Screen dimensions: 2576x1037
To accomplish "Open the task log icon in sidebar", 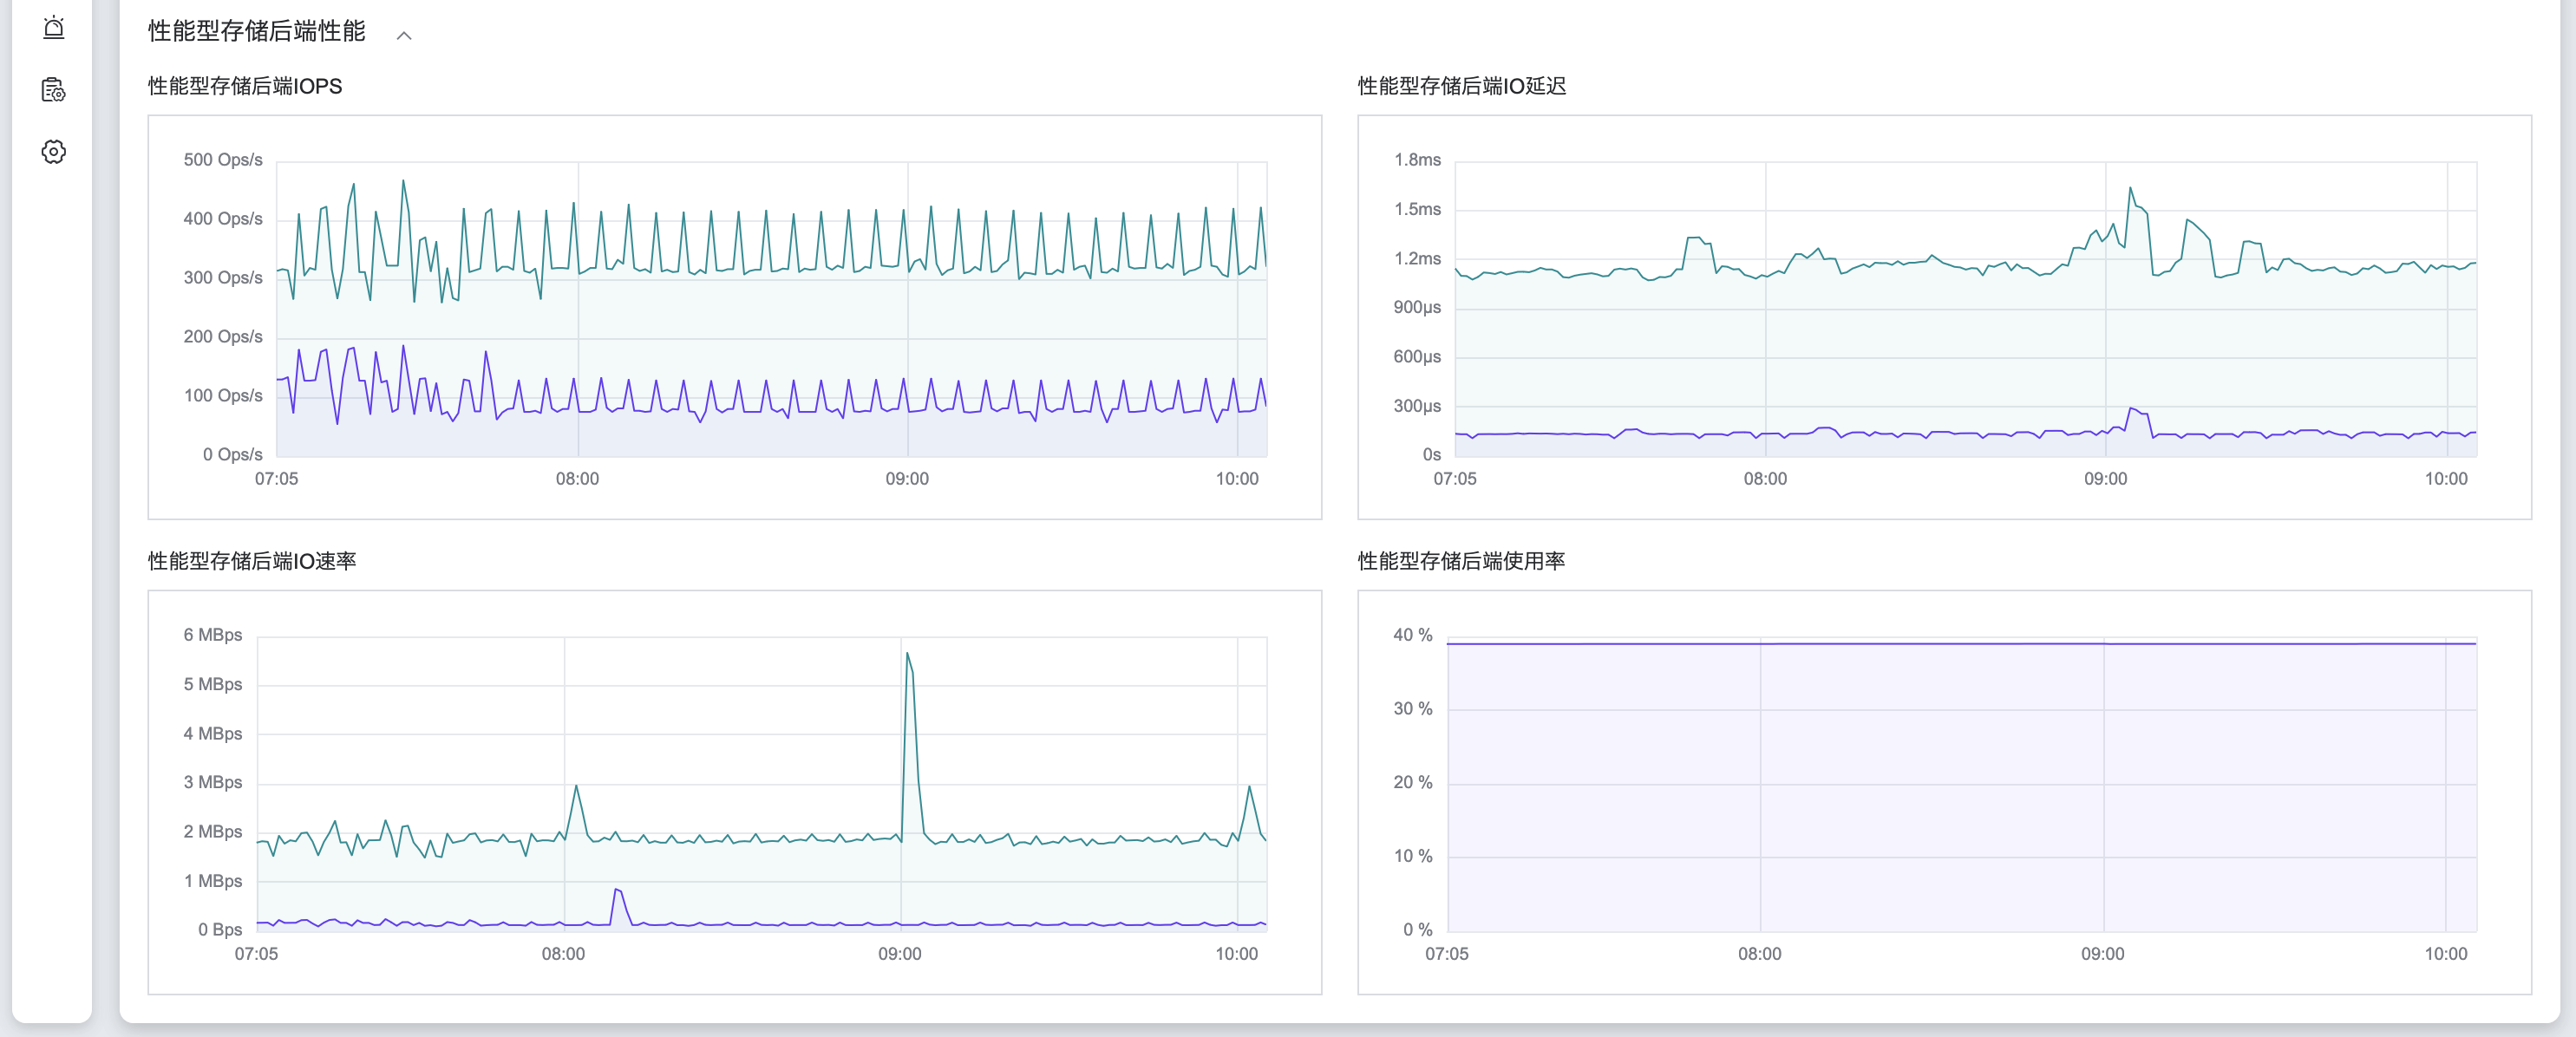I will coord(54,90).
